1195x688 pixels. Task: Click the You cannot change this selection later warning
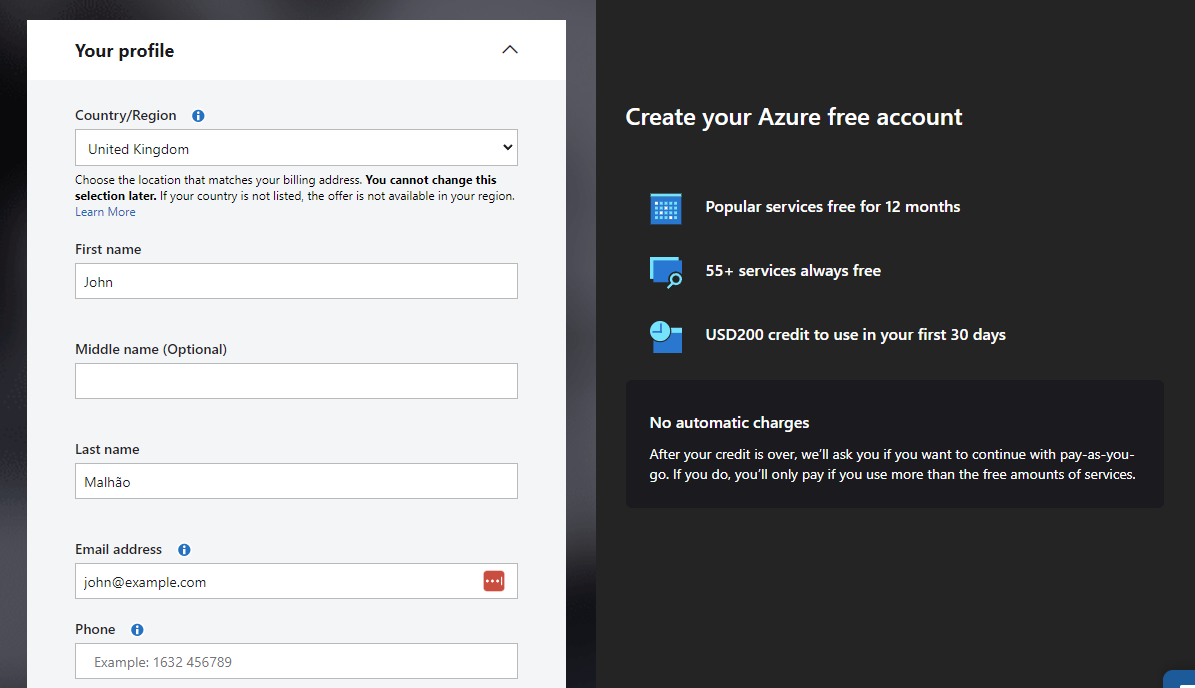pos(286,187)
